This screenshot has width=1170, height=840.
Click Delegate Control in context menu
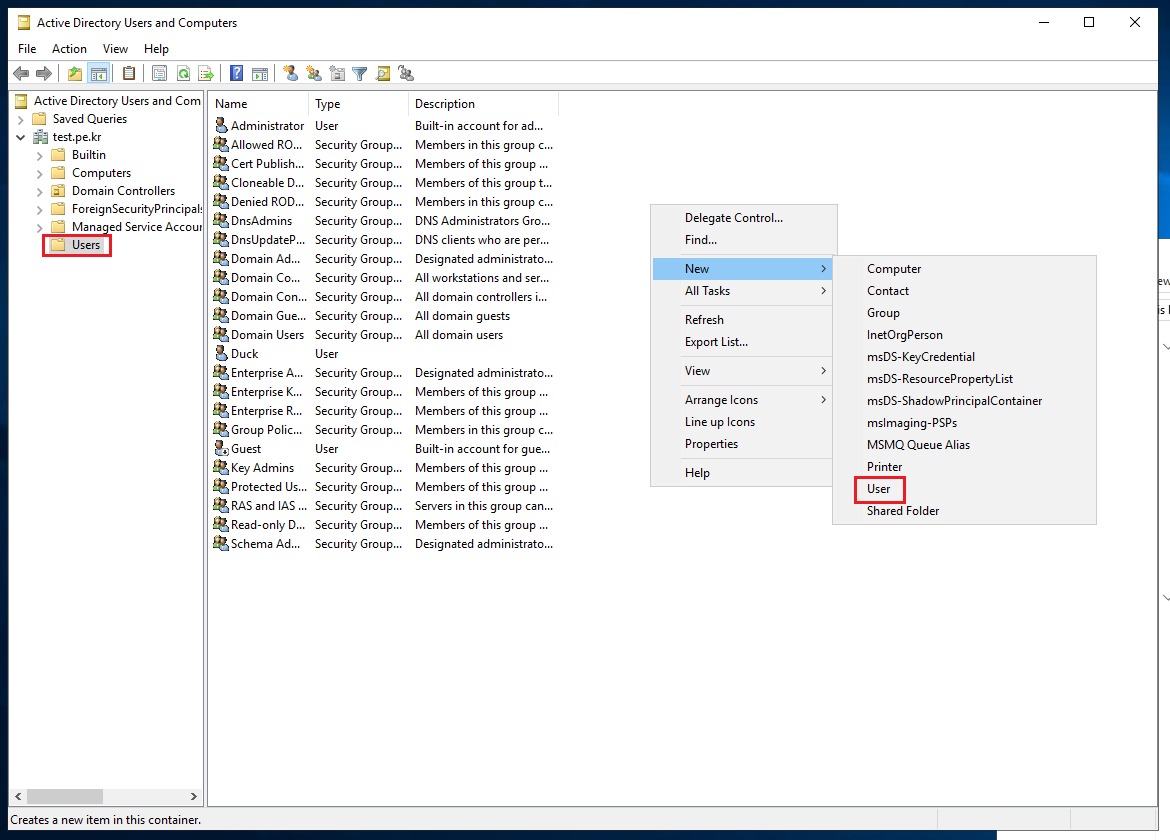tap(742, 218)
